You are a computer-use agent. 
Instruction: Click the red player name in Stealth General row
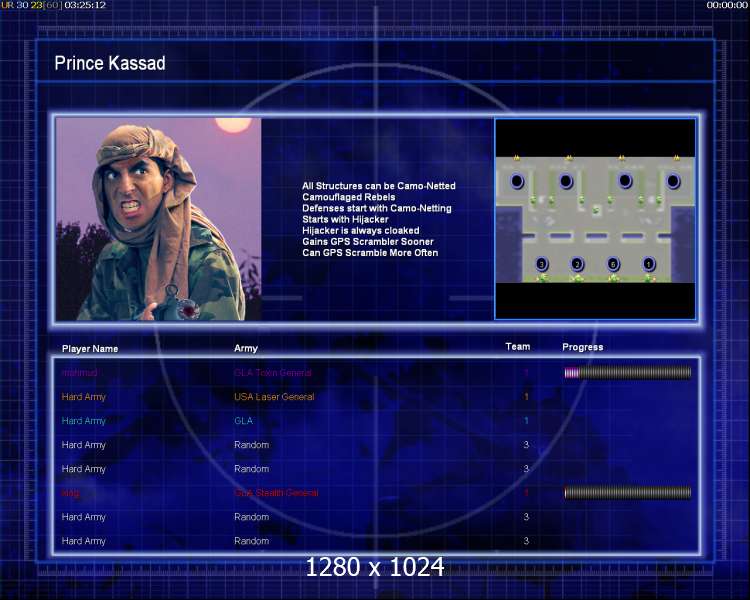click(x=71, y=493)
